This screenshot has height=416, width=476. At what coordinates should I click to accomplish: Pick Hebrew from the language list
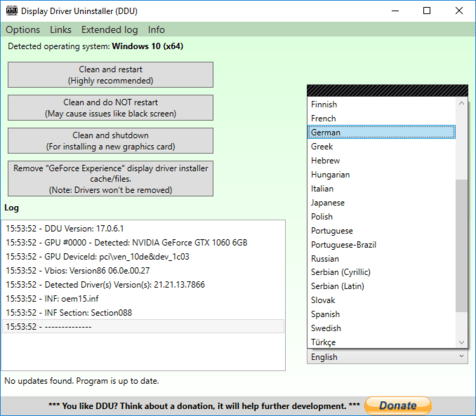tap(381, 160)
